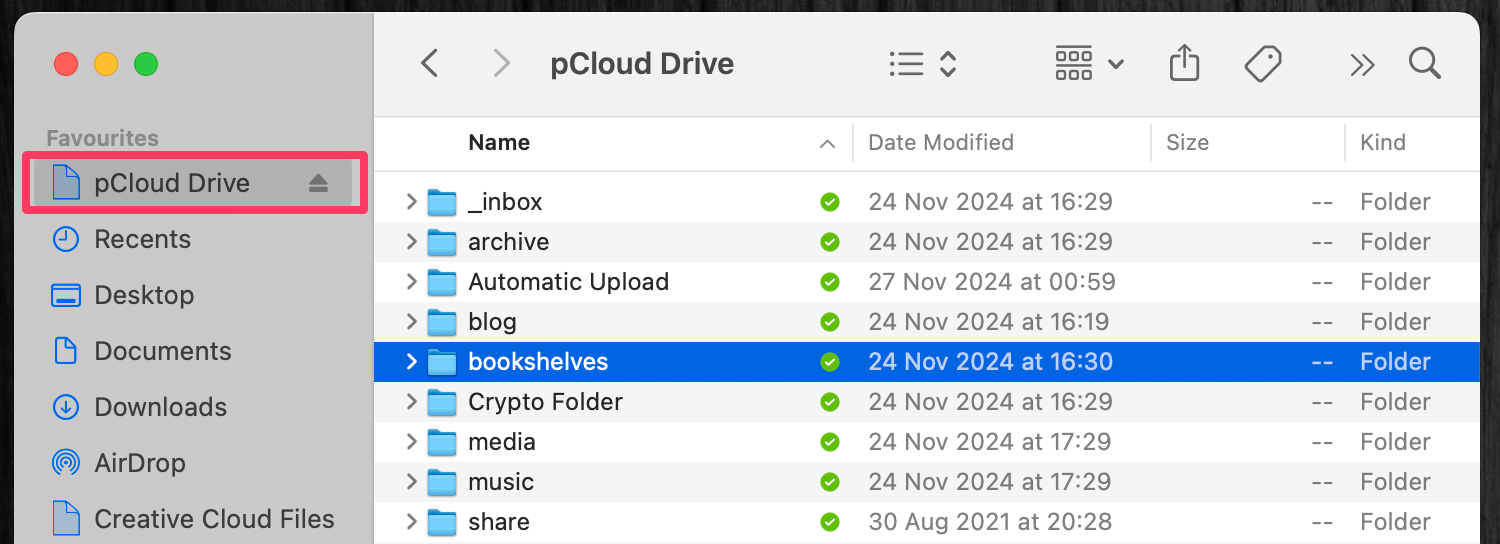The image size is (1500, 544).
Task: Select Creative Cloud Files in sidebar
Action: [213, 519]
